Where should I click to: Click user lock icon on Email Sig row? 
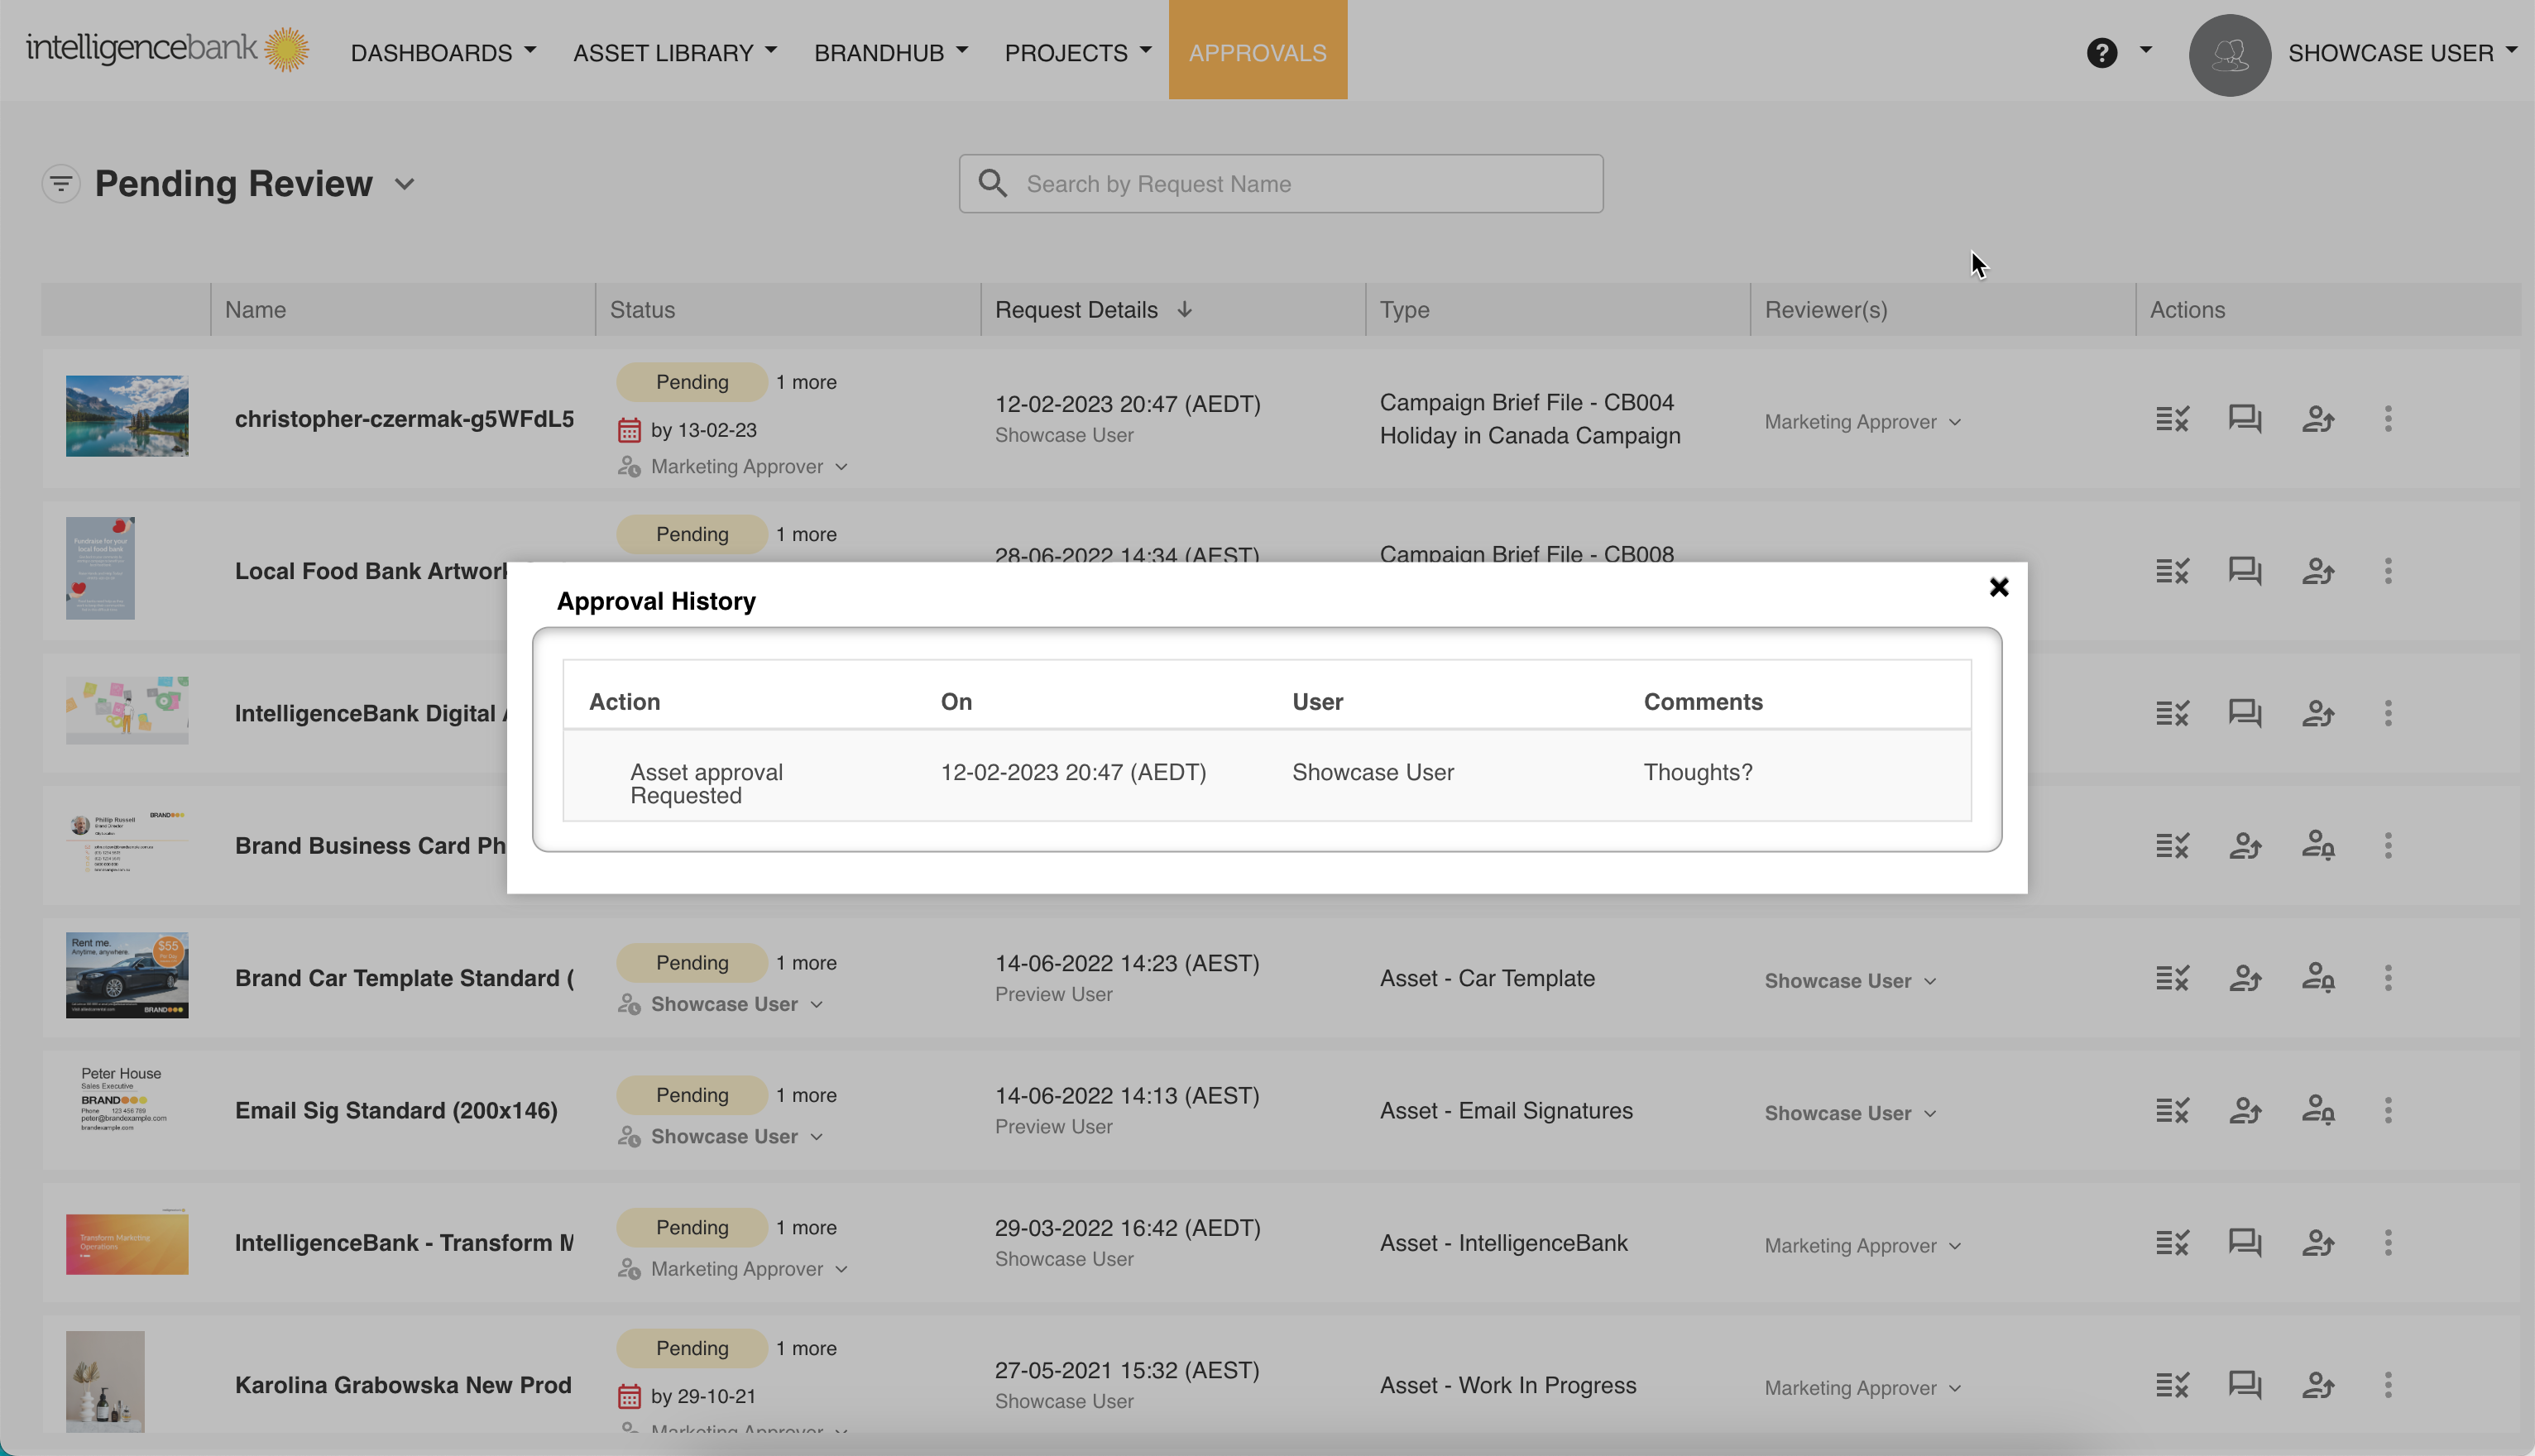(2317, 1110)
